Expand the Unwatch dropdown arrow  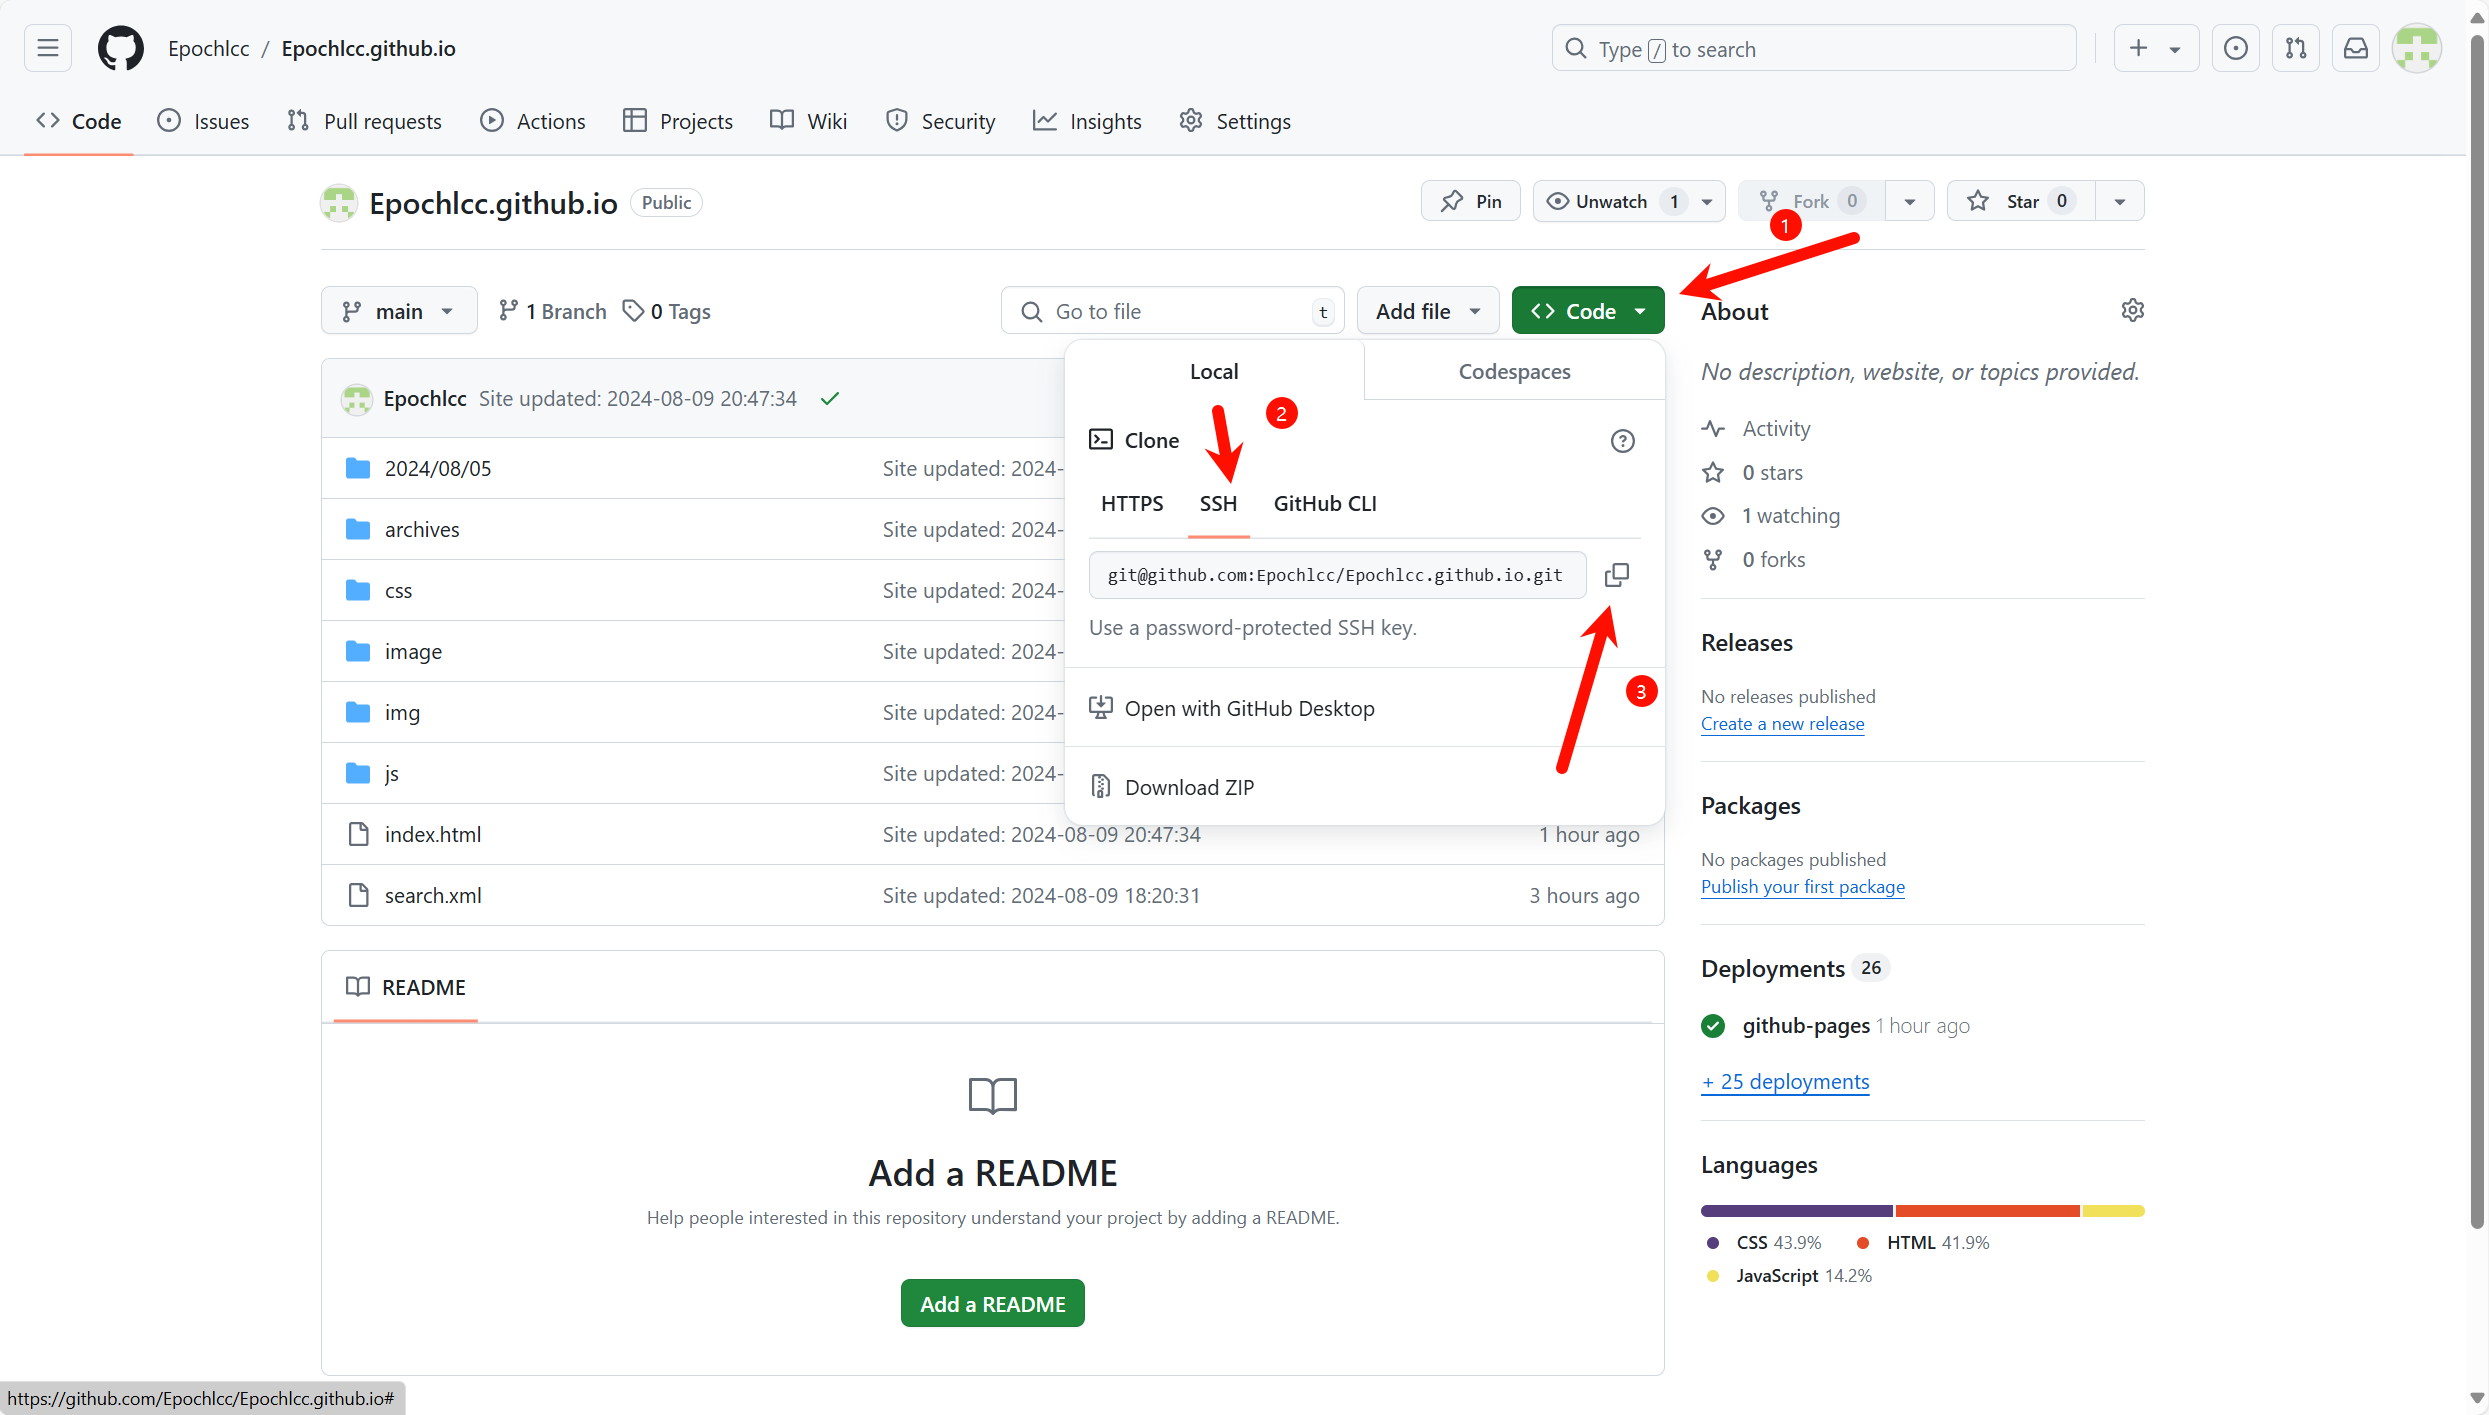click(1707, 201)
